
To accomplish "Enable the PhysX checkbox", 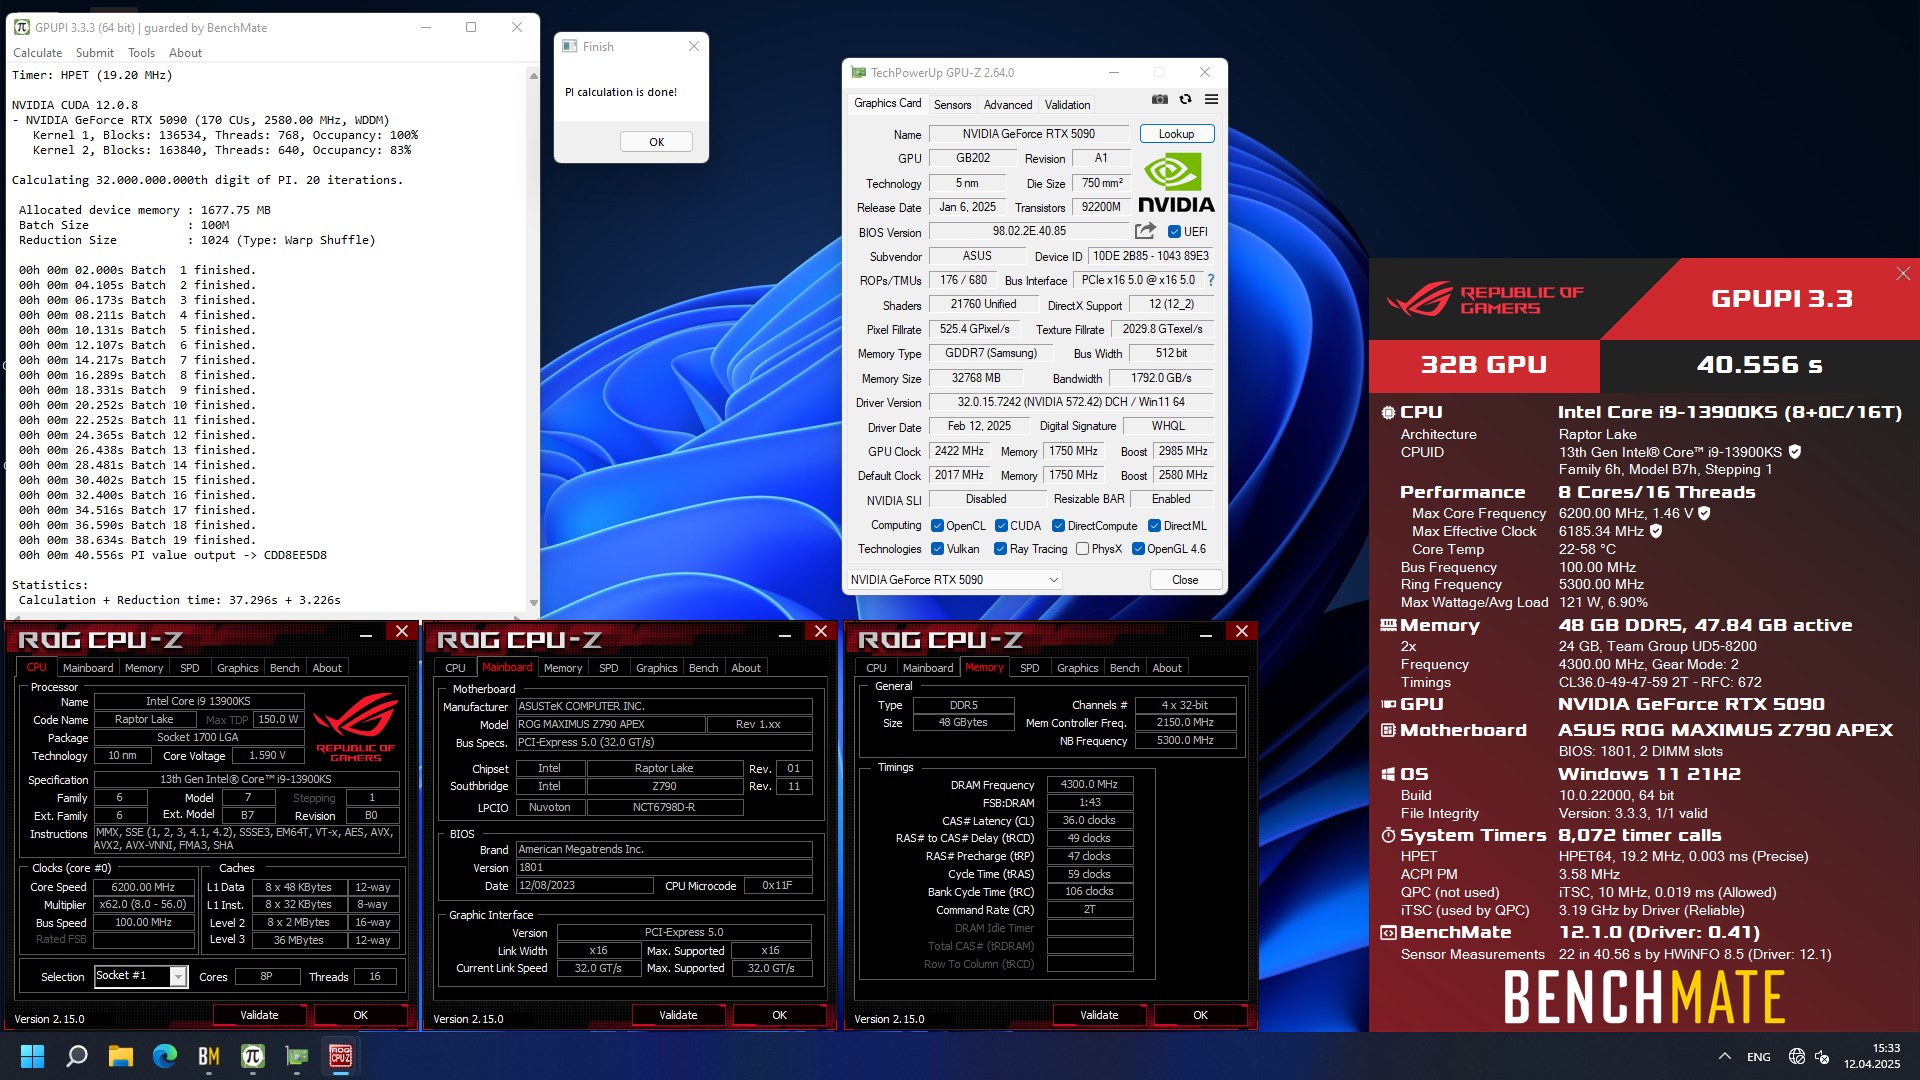I will pyautogui.click(x=1082, y=549).
